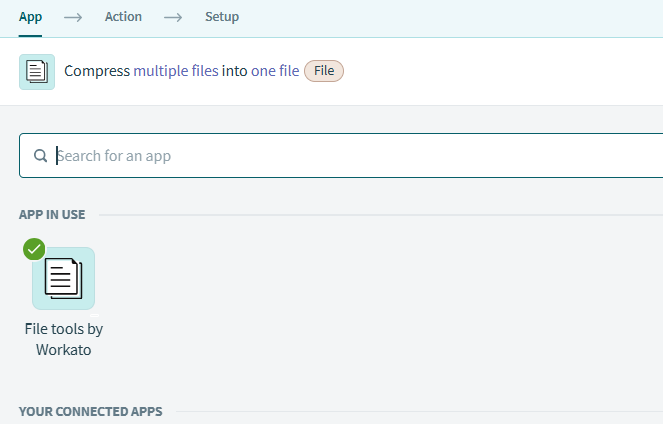
Task: Click the 'APP IN USE' section heading
Action: (52, 214)
